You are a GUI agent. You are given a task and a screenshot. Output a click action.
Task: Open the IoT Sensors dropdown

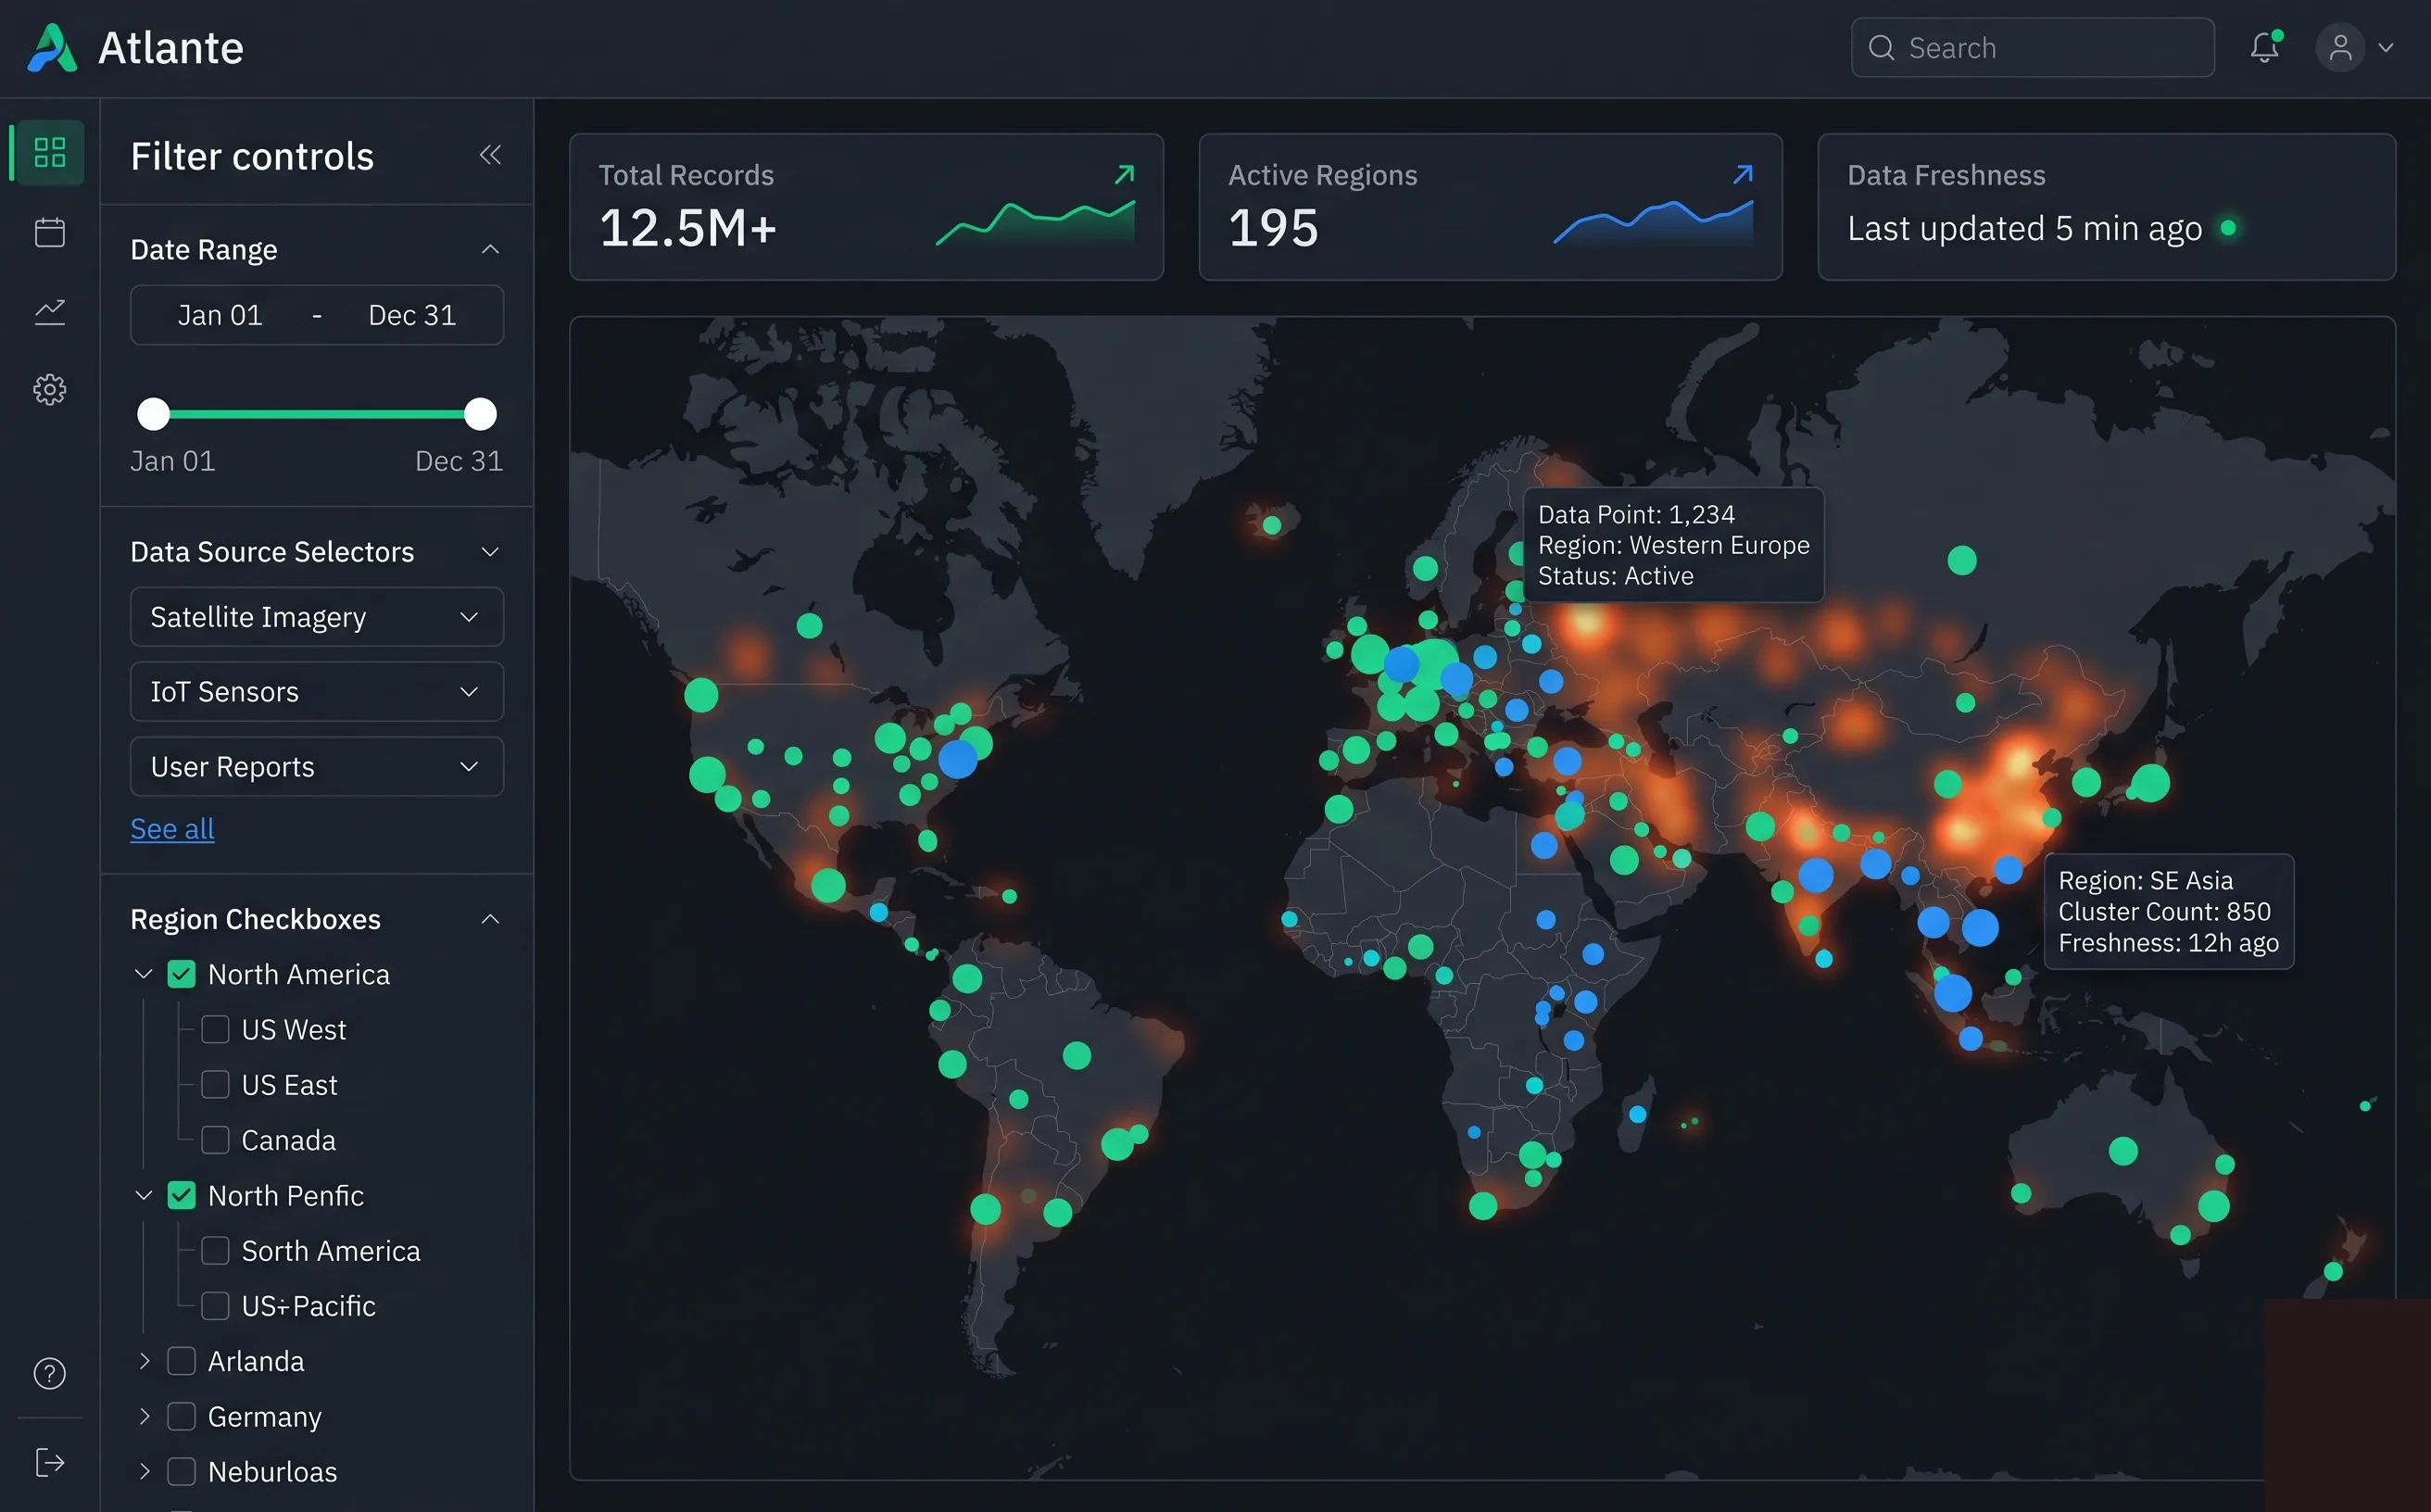click(x=317, y=692)
